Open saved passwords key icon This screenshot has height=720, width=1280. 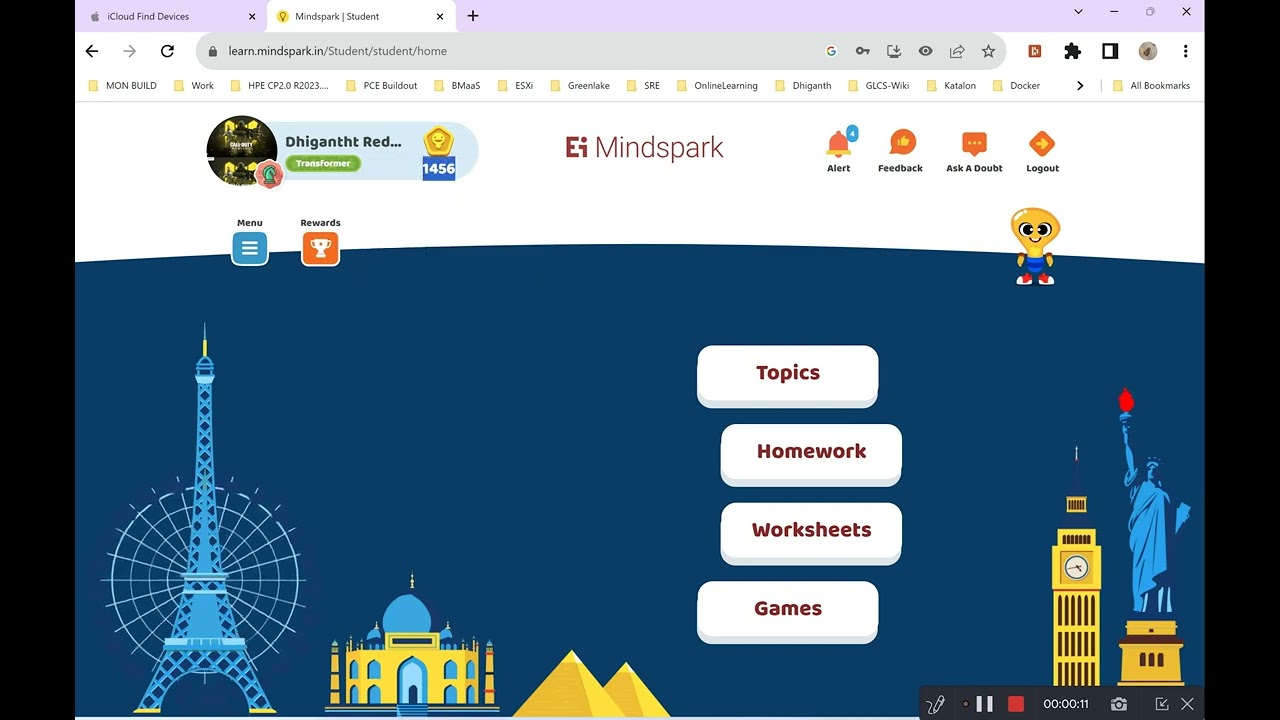tap(862, 51)
